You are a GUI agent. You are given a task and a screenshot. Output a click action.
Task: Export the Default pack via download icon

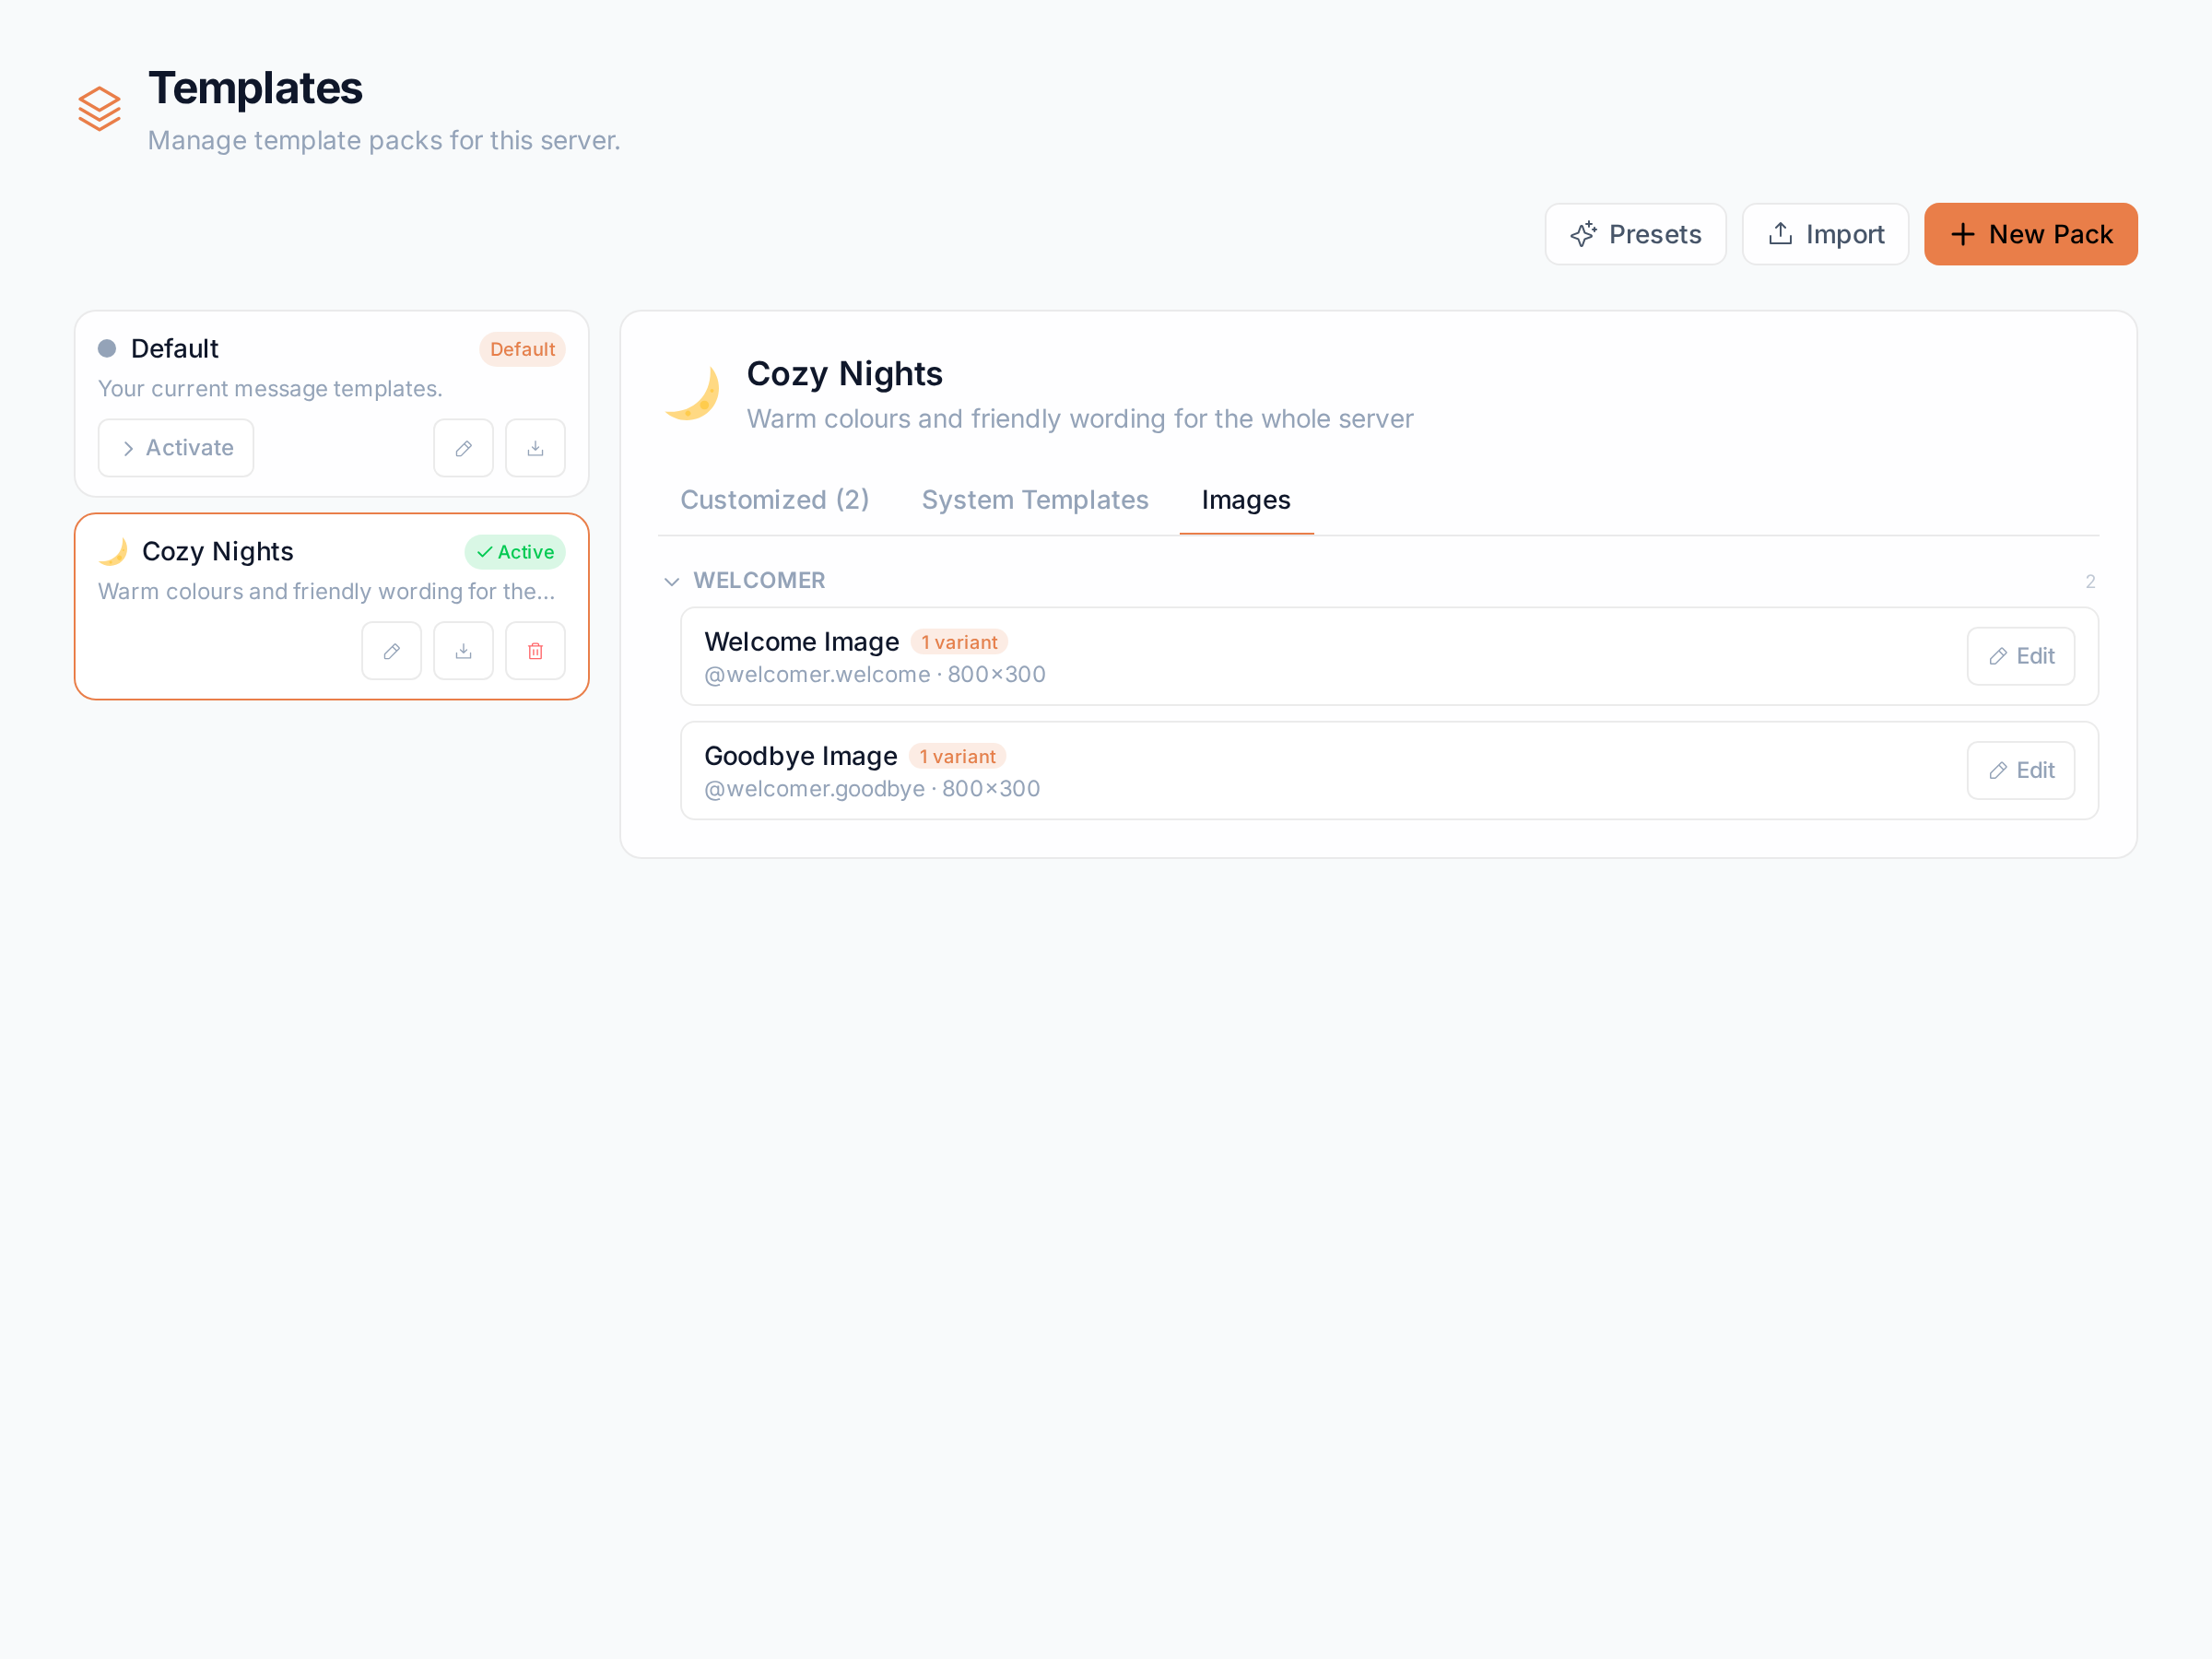tap(535, 448)
